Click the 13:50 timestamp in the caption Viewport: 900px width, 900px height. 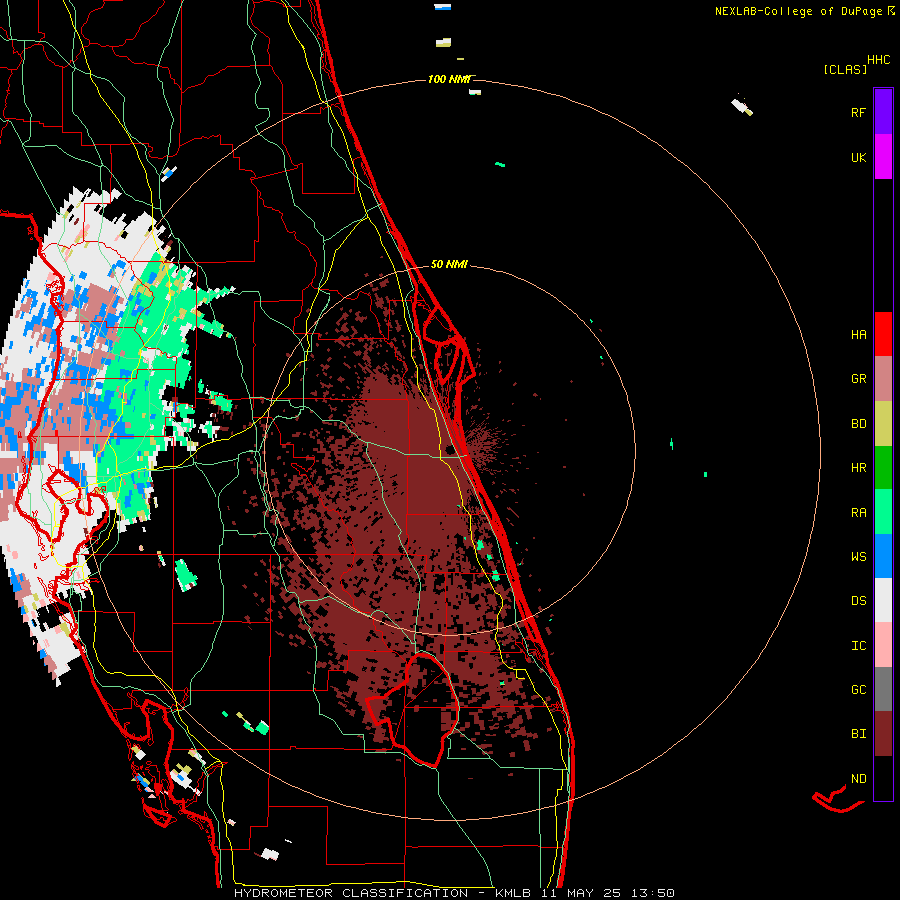click(653, 893)
